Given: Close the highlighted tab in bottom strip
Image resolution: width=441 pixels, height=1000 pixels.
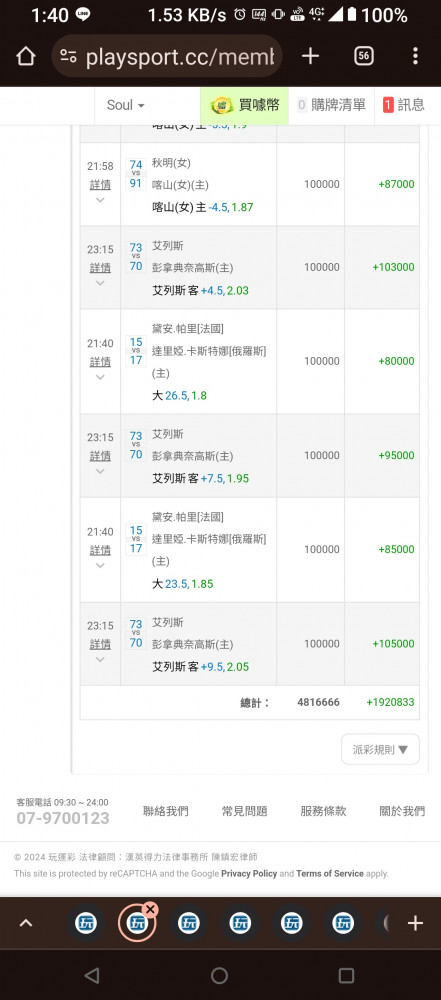Looking at the screenshot, I should point(151,909).
